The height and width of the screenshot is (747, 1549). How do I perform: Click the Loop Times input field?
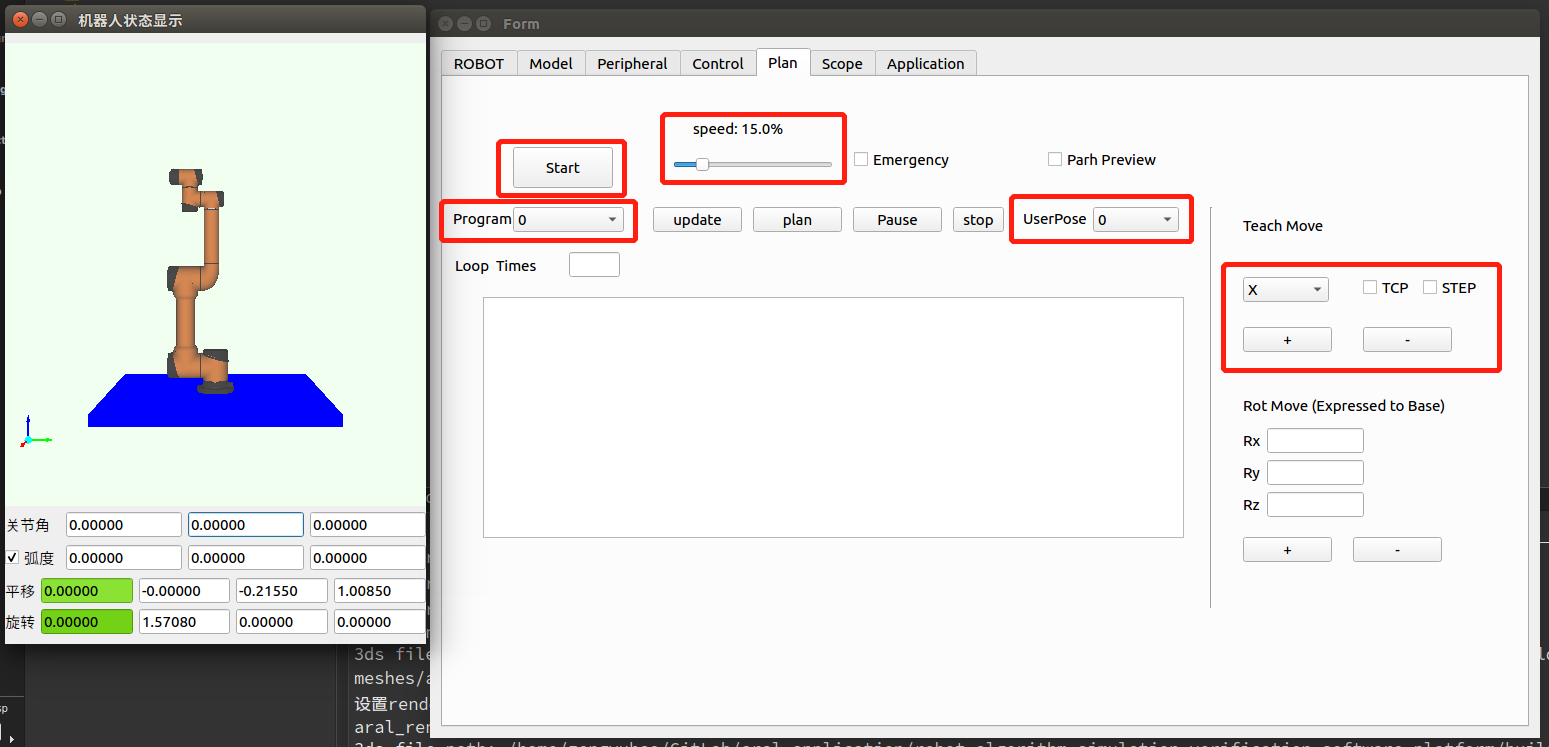594,265
